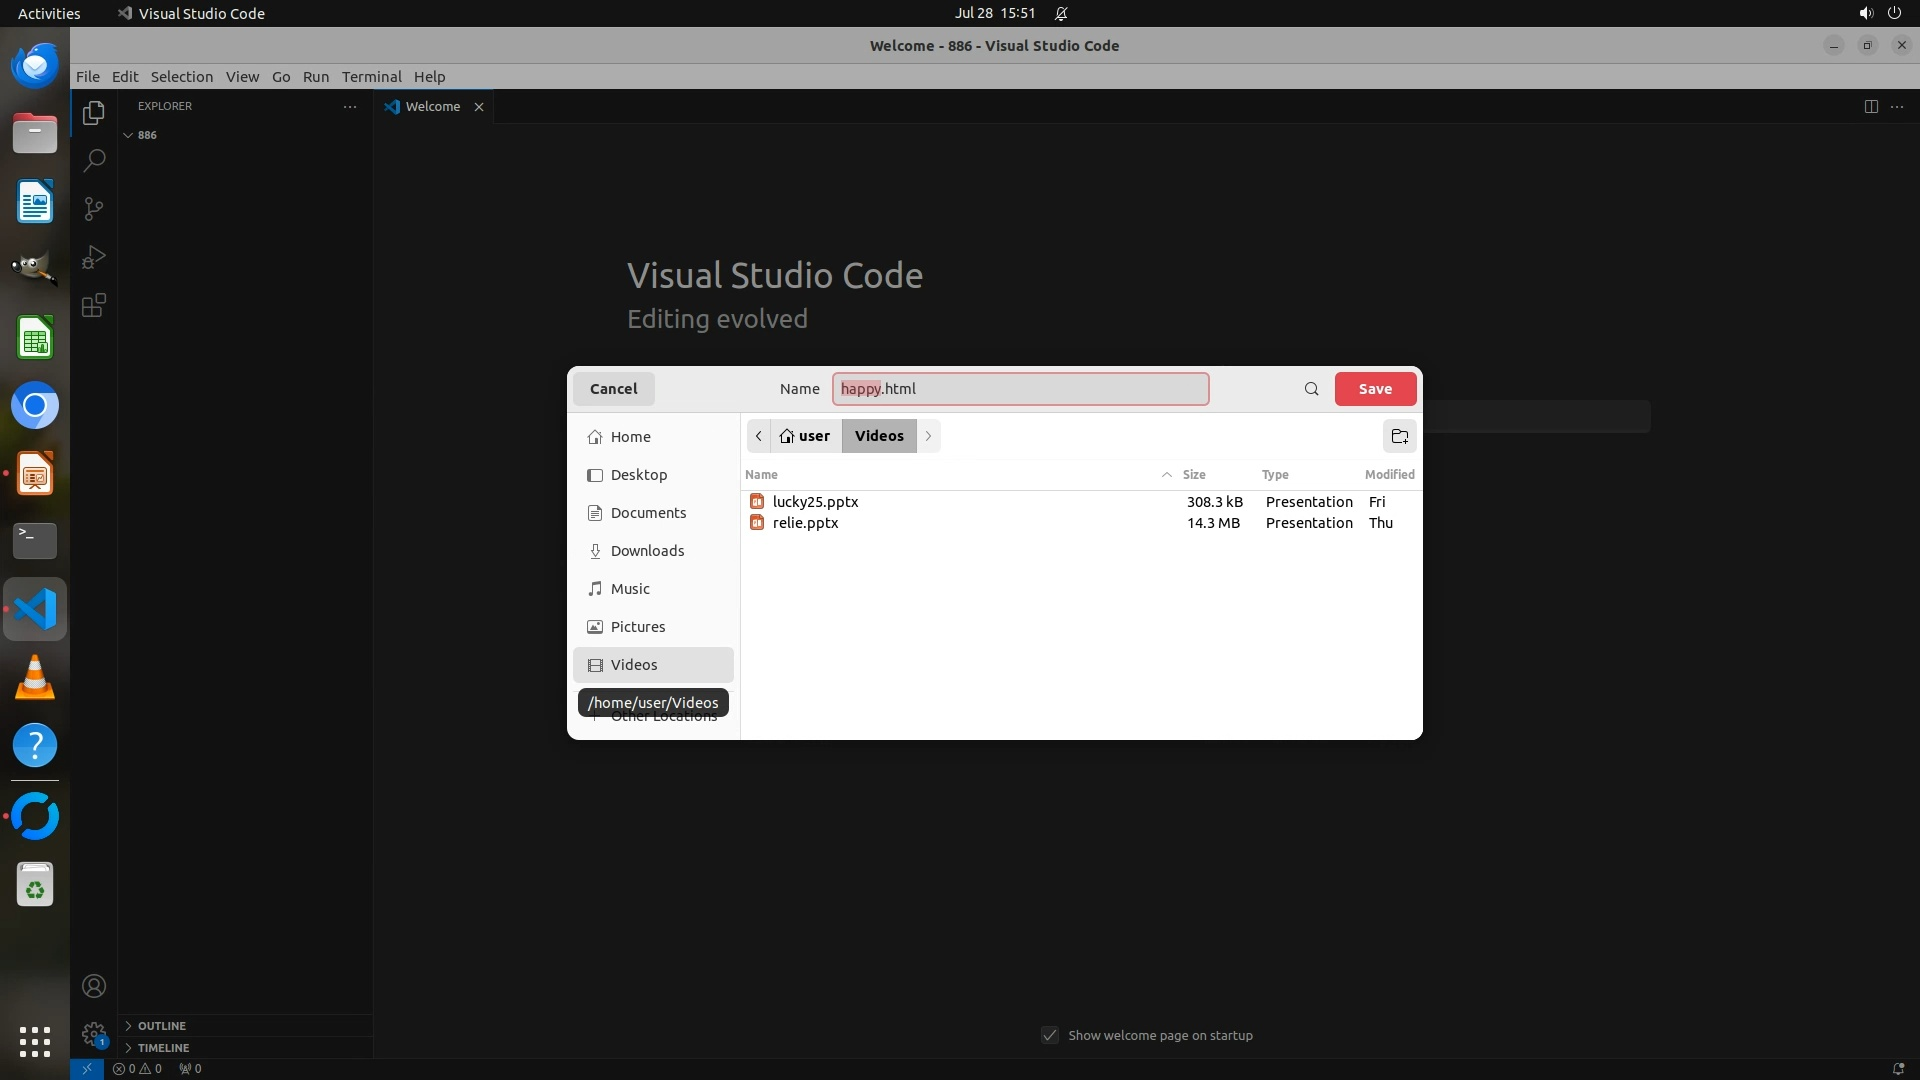This screenshot has height=1080, width=1920.
Task: Open the Accounts icon in activity bar
Action: coord(93,986)
